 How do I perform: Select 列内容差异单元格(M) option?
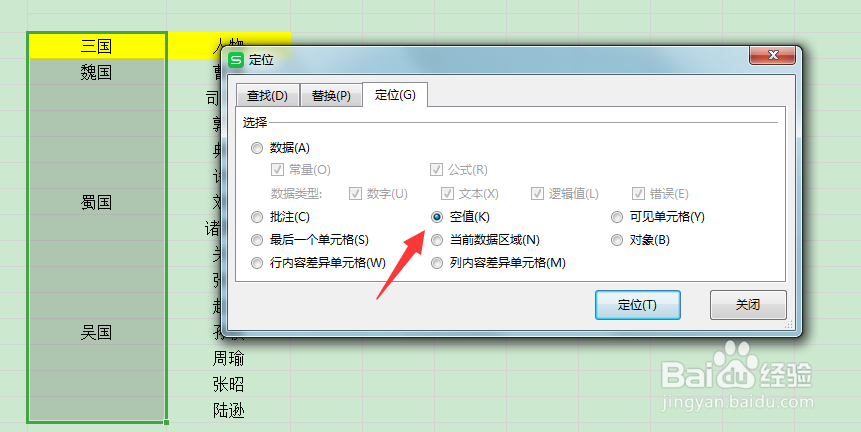tap(437, 263)
